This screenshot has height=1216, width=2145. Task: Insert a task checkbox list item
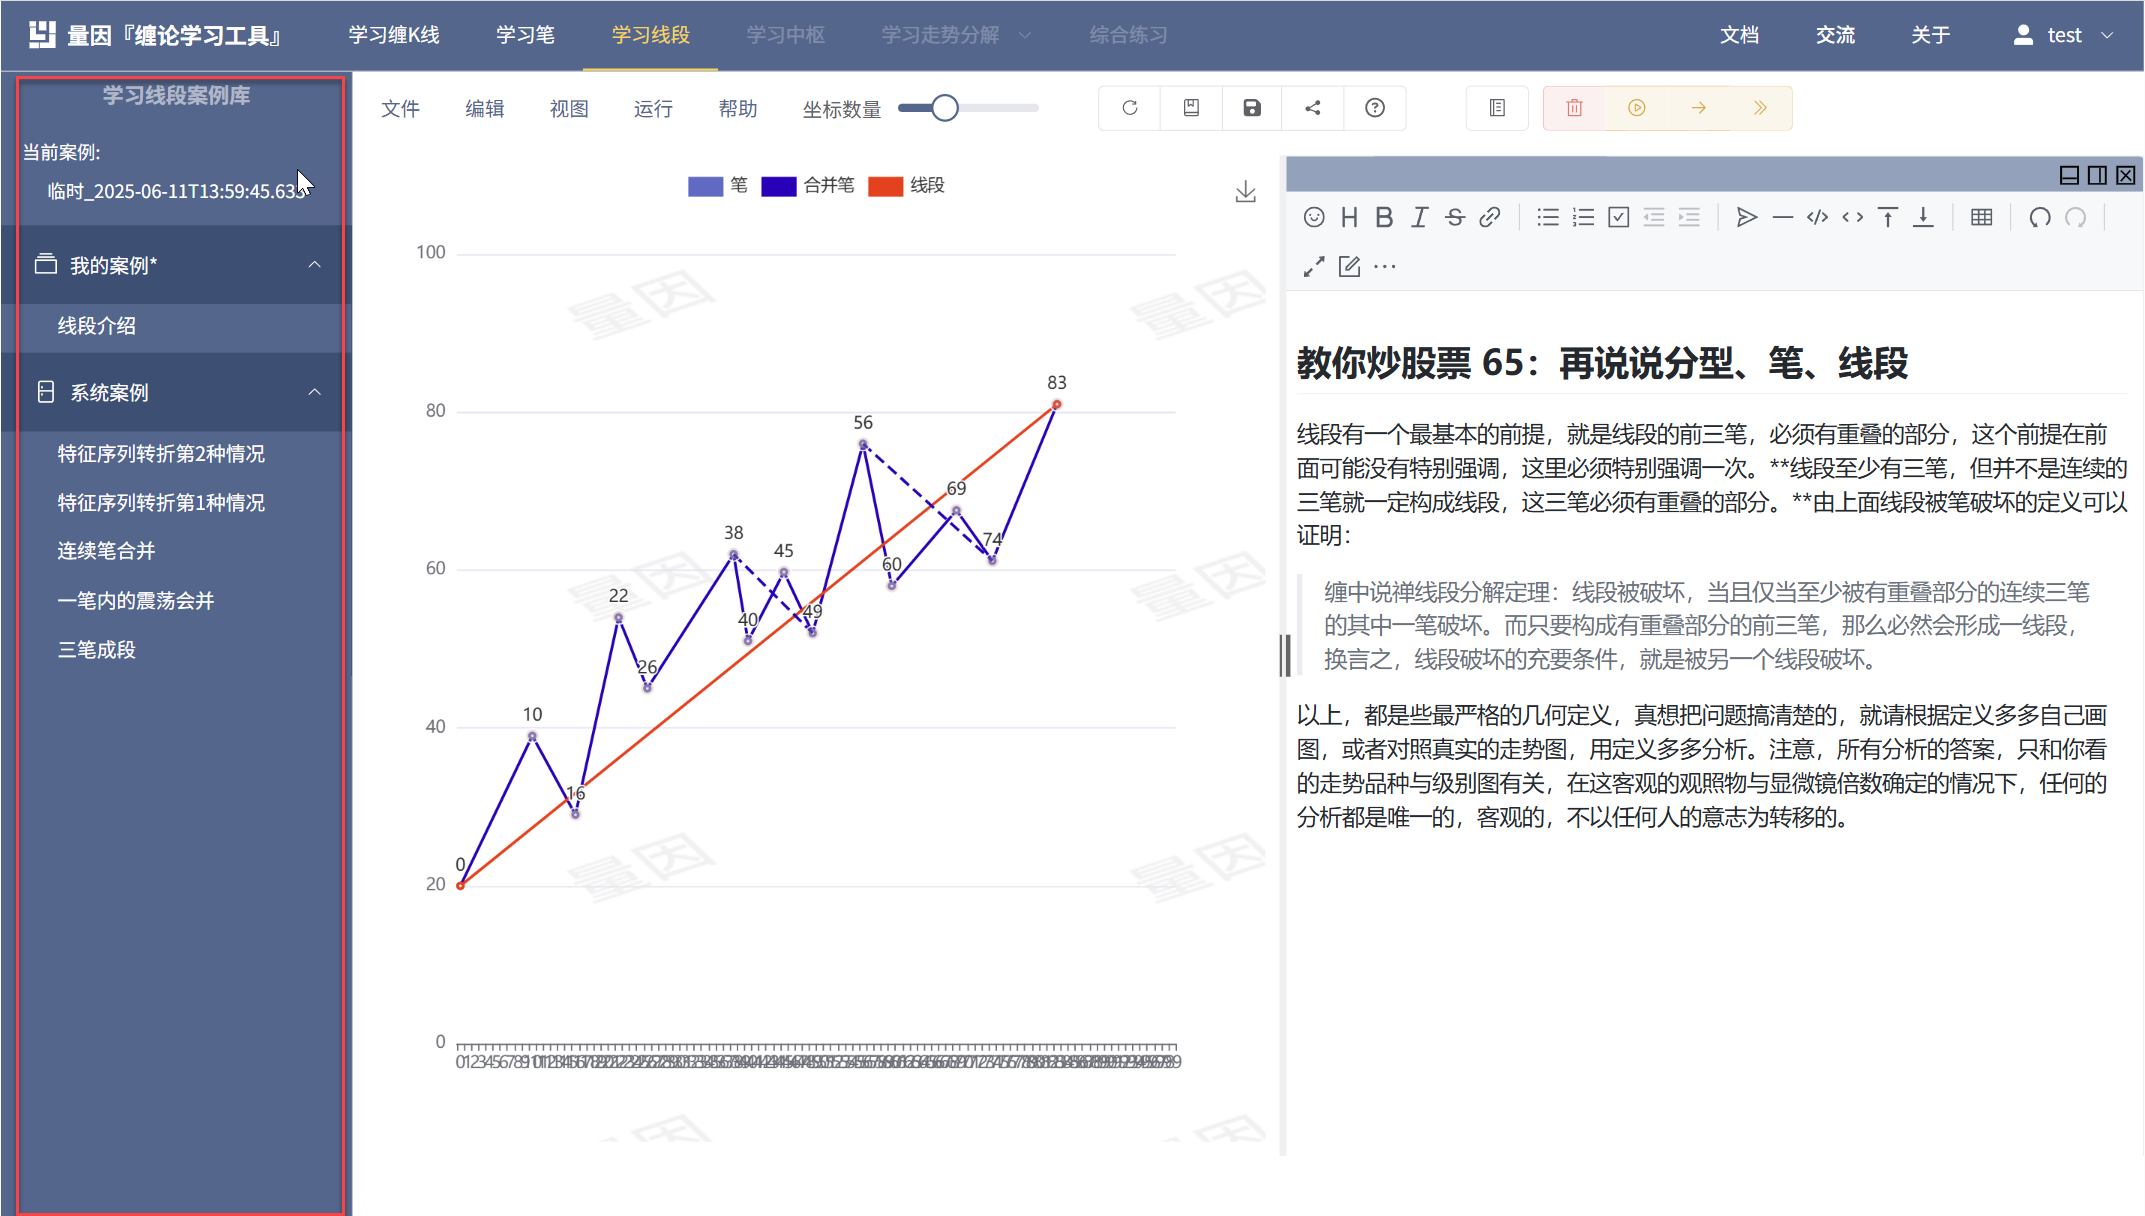coord(1618,217)
